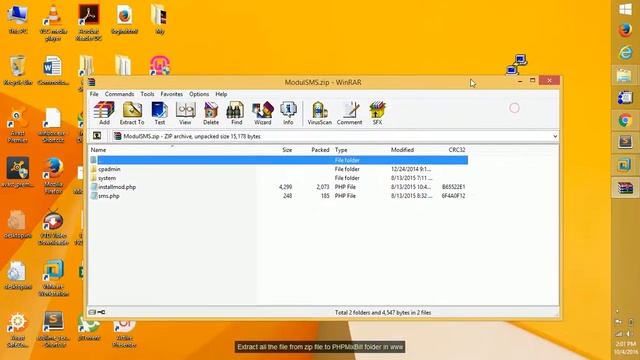Expand the archive path dropdown arrow

555,136
